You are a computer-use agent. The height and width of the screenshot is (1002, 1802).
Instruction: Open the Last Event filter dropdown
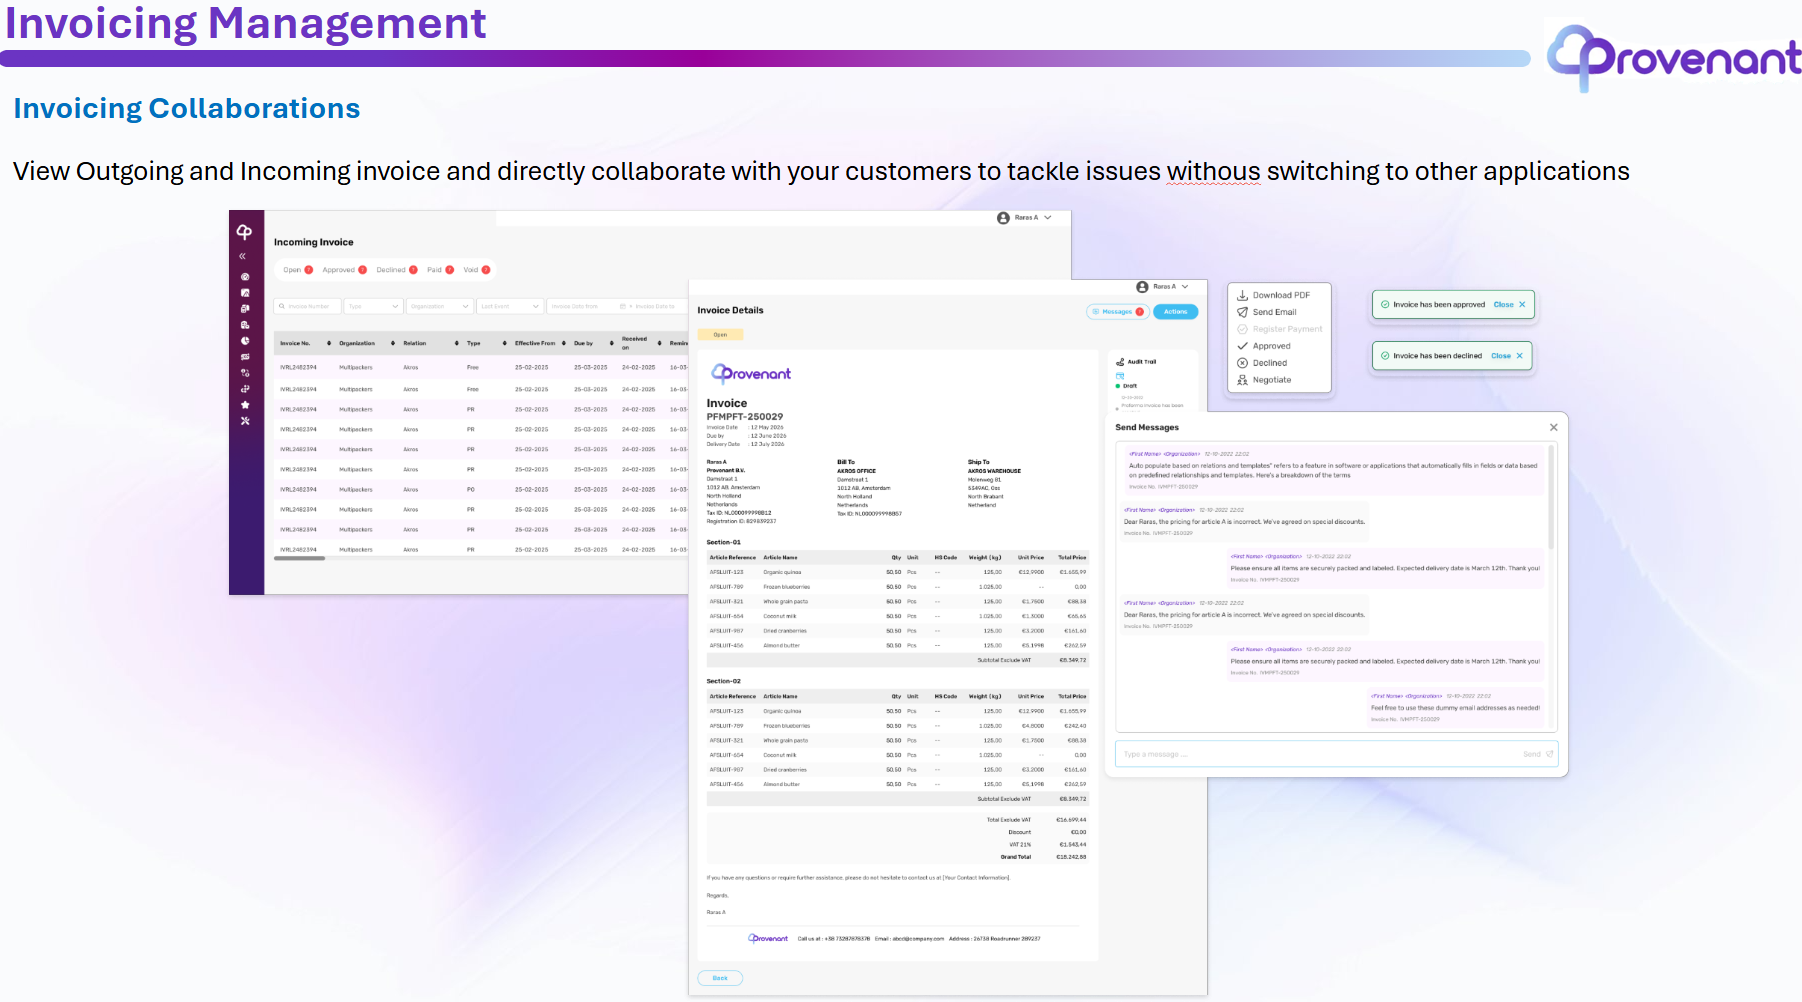(x=510, y=306)
